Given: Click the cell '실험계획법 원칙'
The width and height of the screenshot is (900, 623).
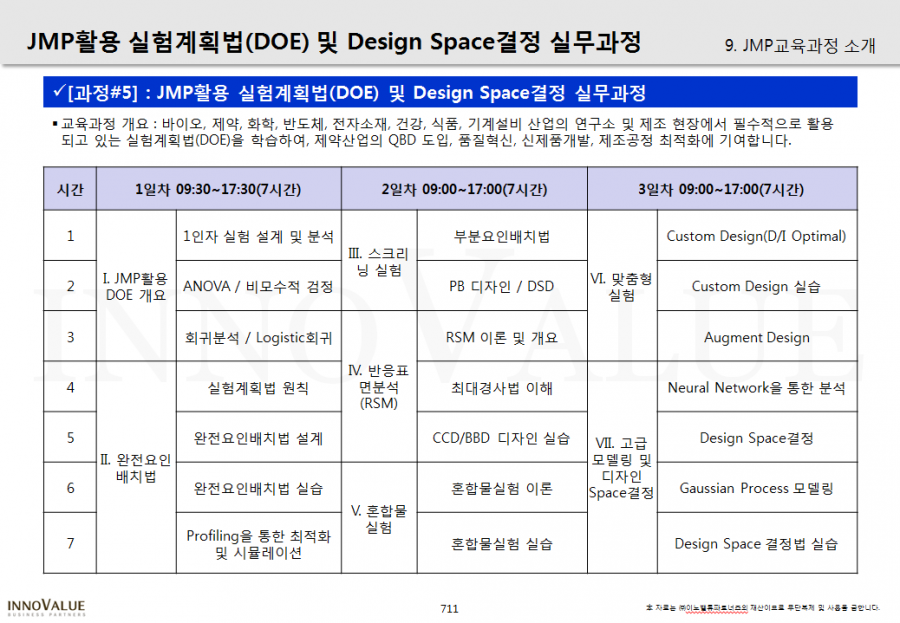Looking at the screenshot, I should tap(258, 388).
